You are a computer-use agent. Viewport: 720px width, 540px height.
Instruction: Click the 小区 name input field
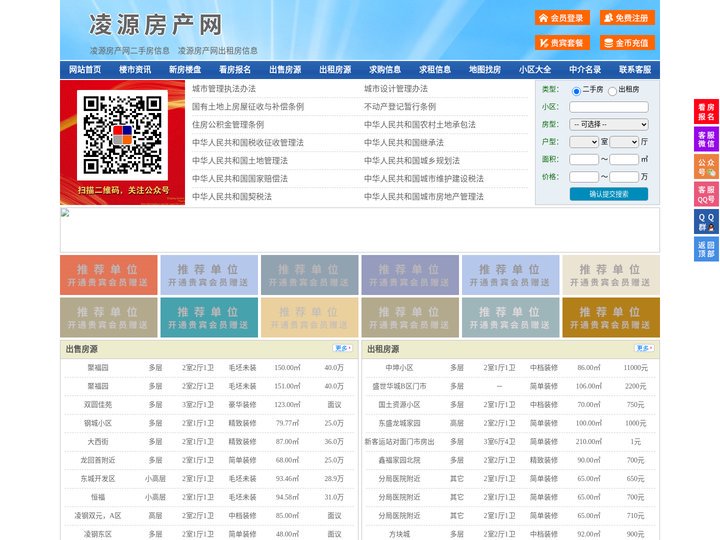click(609, 107)
